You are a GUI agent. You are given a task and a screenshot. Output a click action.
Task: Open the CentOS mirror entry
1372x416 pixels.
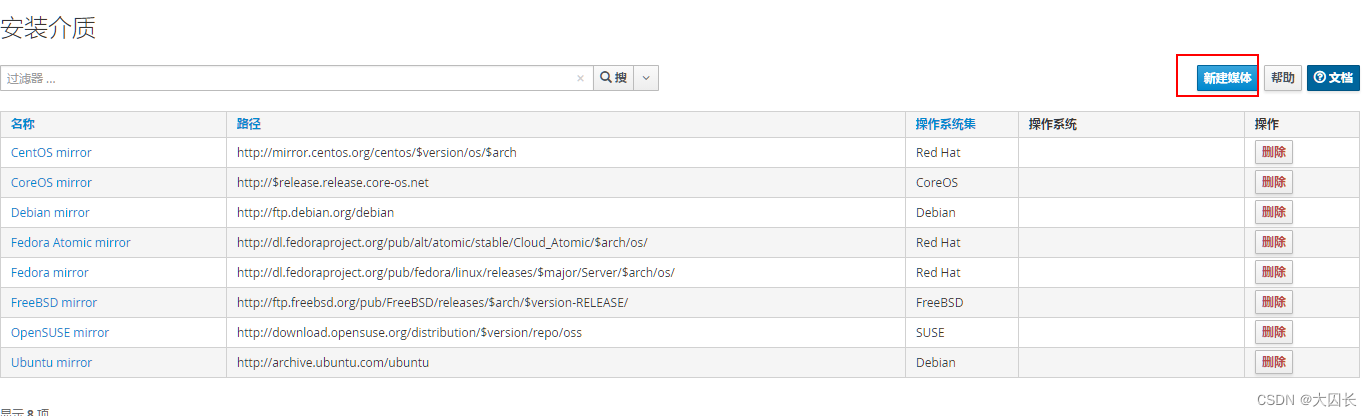click(51, 153)
